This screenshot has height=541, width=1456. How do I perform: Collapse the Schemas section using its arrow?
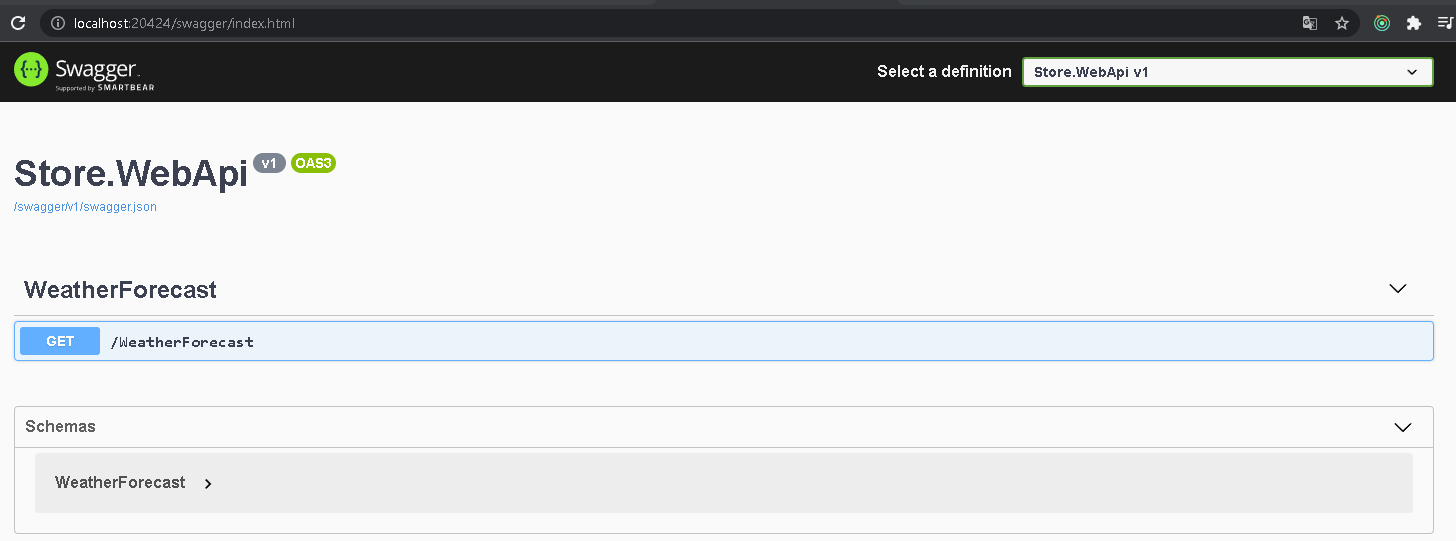coord(1403,427)
